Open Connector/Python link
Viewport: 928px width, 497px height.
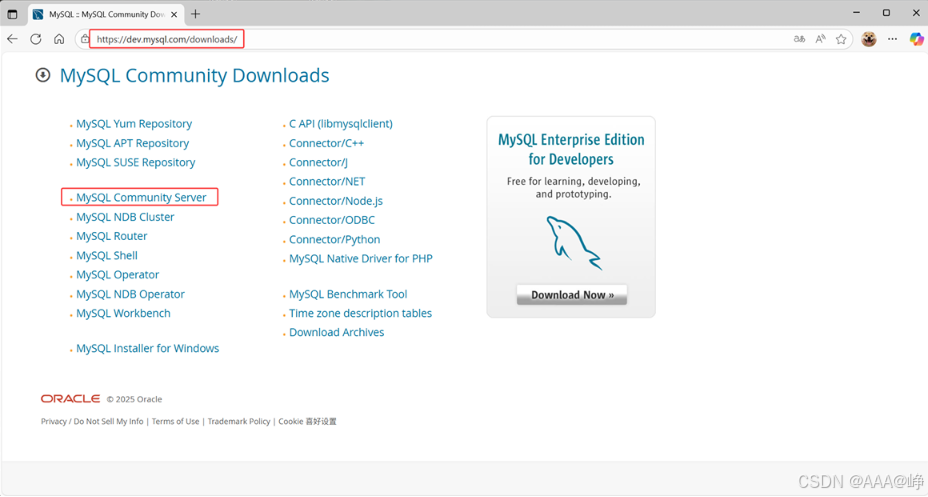coord(334,239)
